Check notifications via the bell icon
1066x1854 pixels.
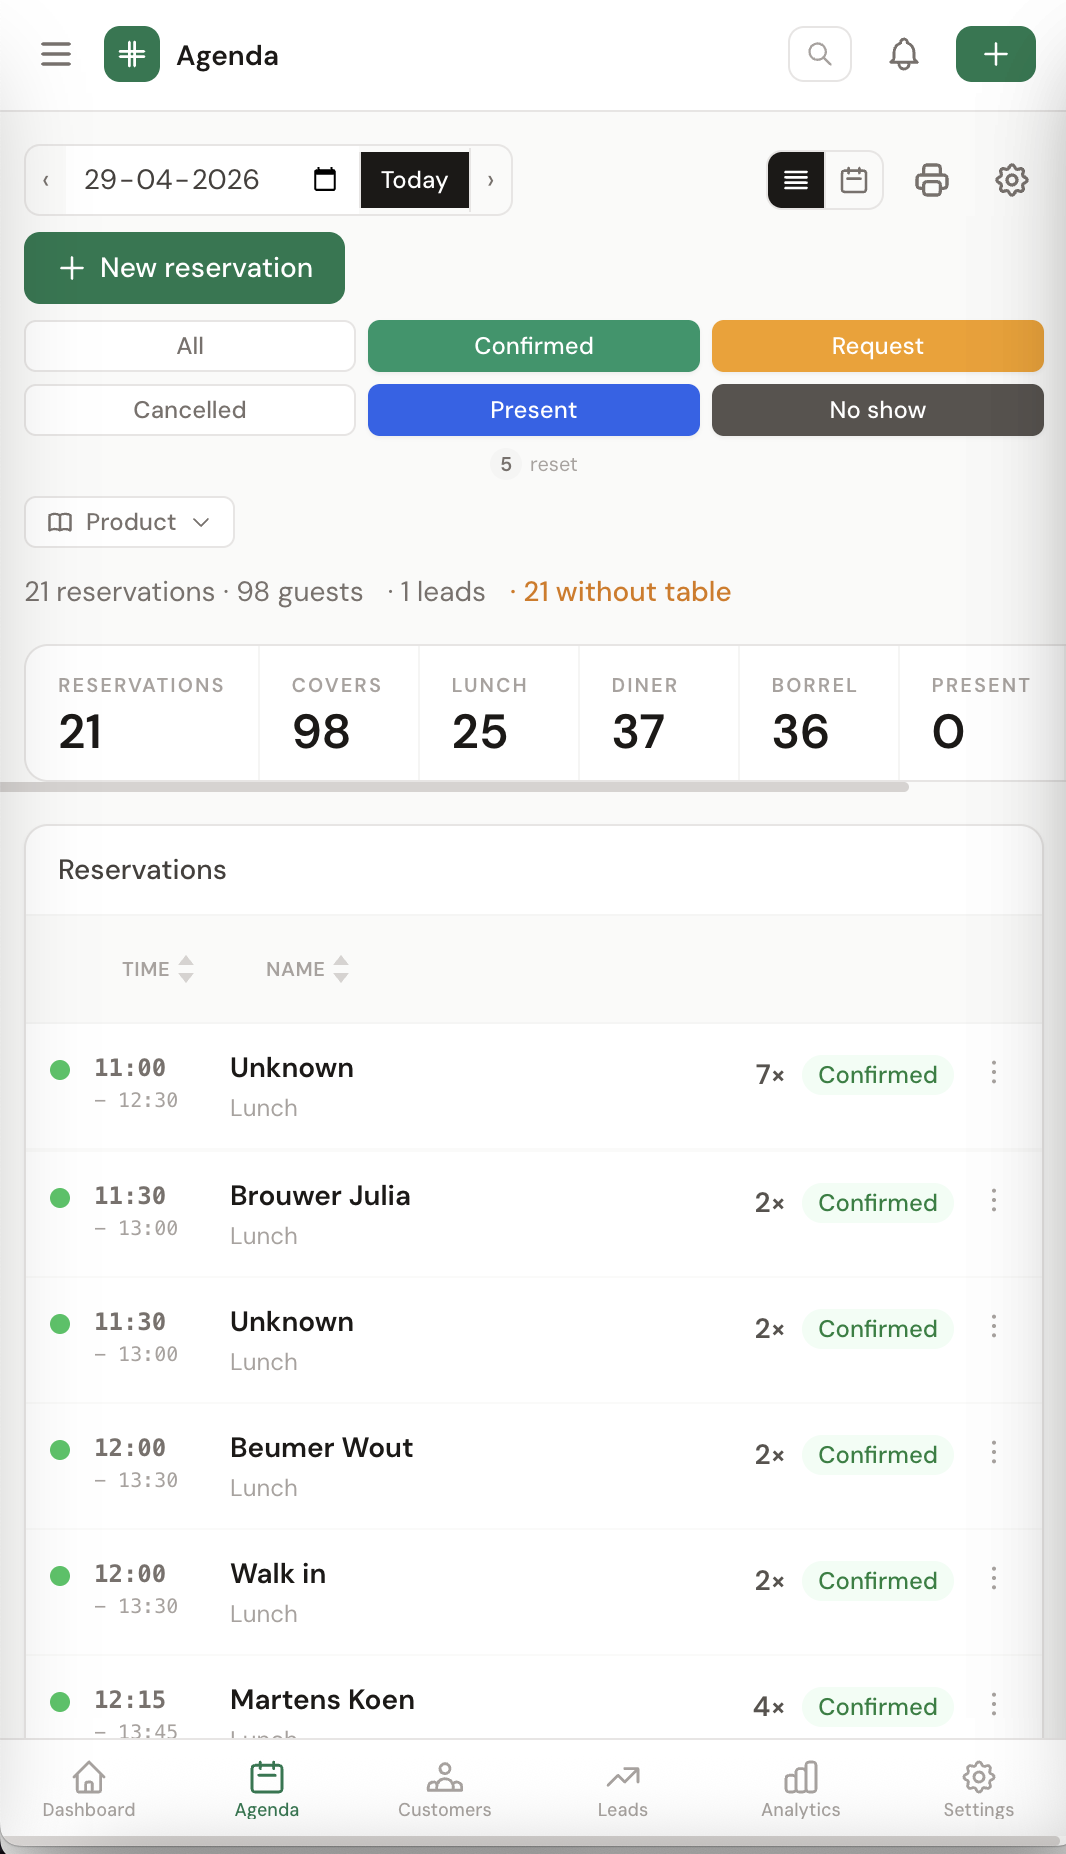pyautogui.click(x=903, y=54)
